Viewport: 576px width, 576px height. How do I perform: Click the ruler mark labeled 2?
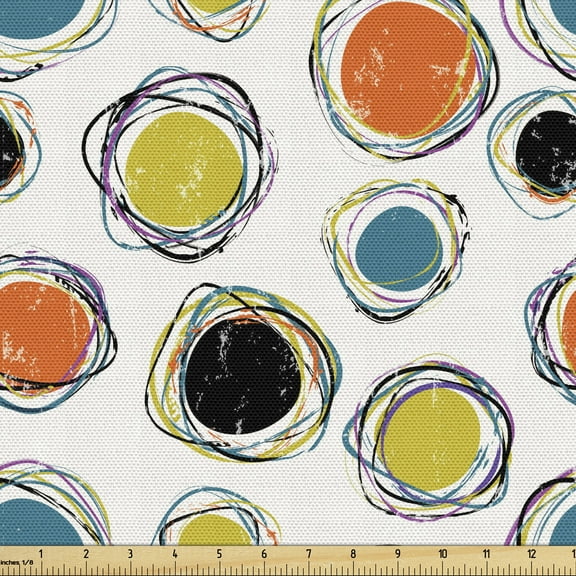point(86,554)
